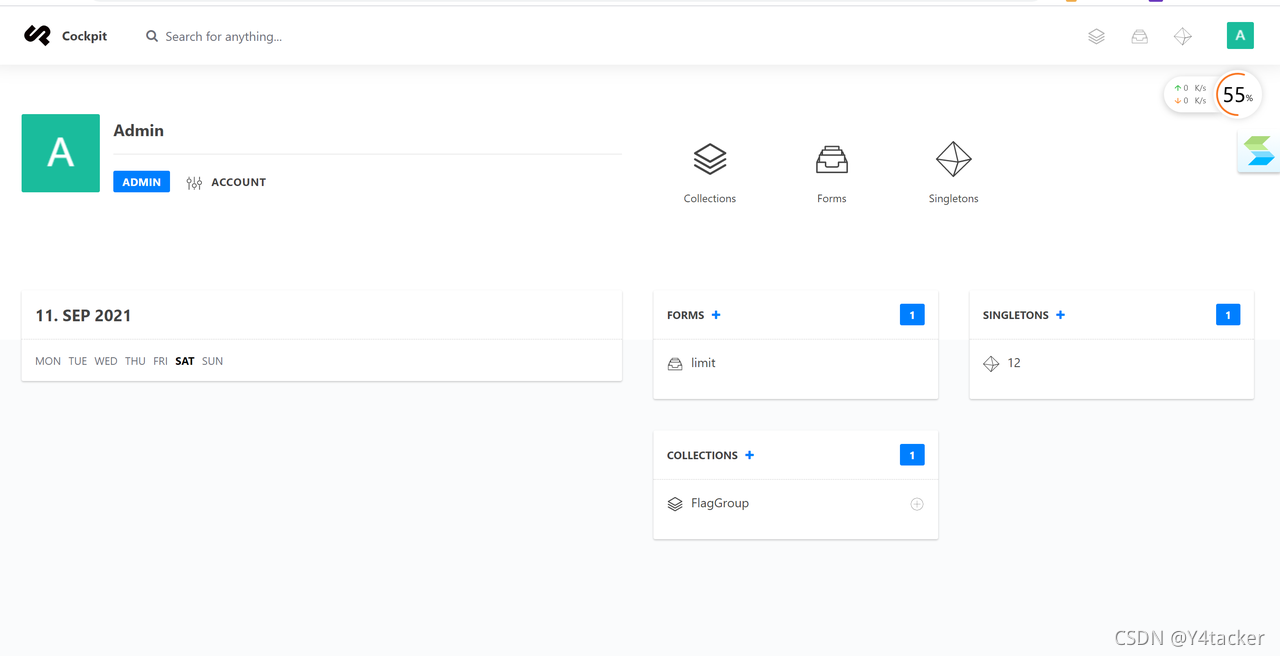Screen dimensions: 1280x656
Task: Add an entry to FlagGroup via circled plus
Action: pos(917,504)
